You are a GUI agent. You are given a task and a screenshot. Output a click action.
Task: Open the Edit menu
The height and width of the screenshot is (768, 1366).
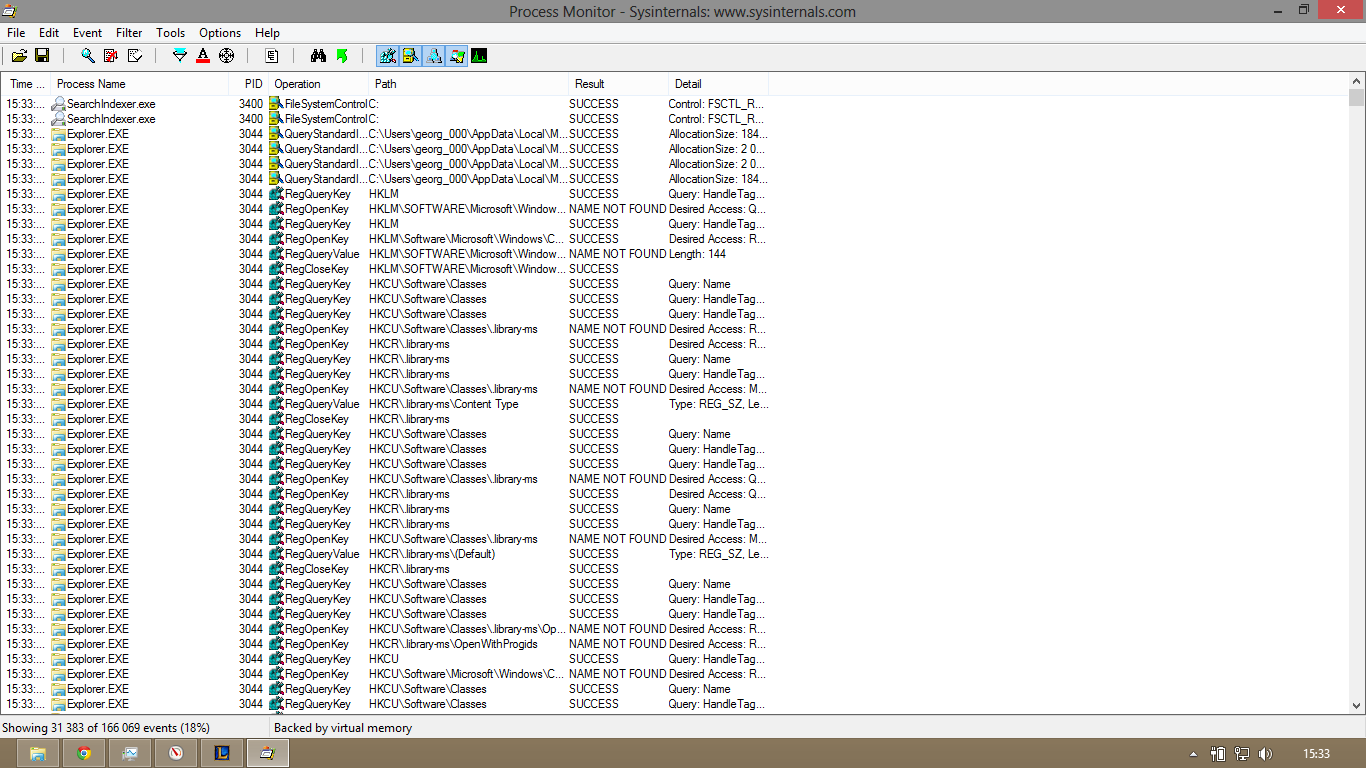point(49,33)
